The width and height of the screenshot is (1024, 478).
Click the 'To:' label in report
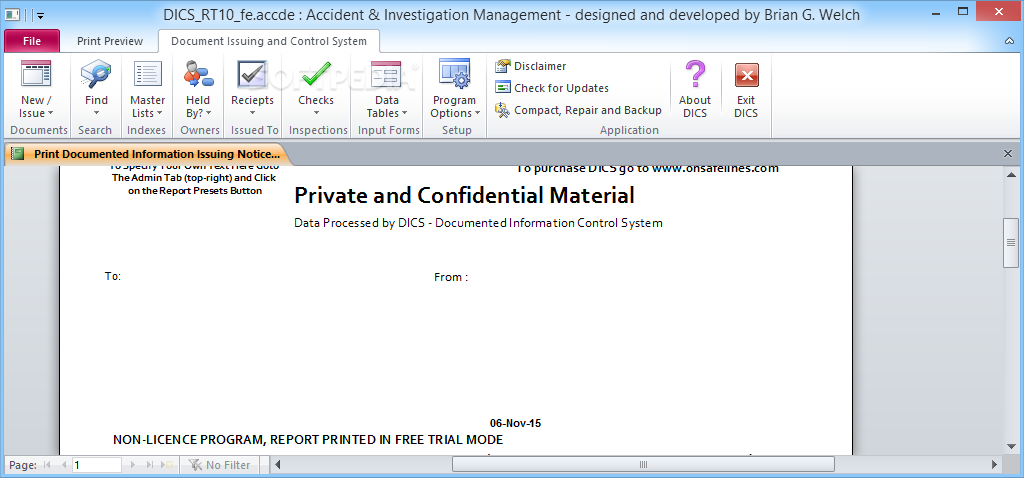112,276
